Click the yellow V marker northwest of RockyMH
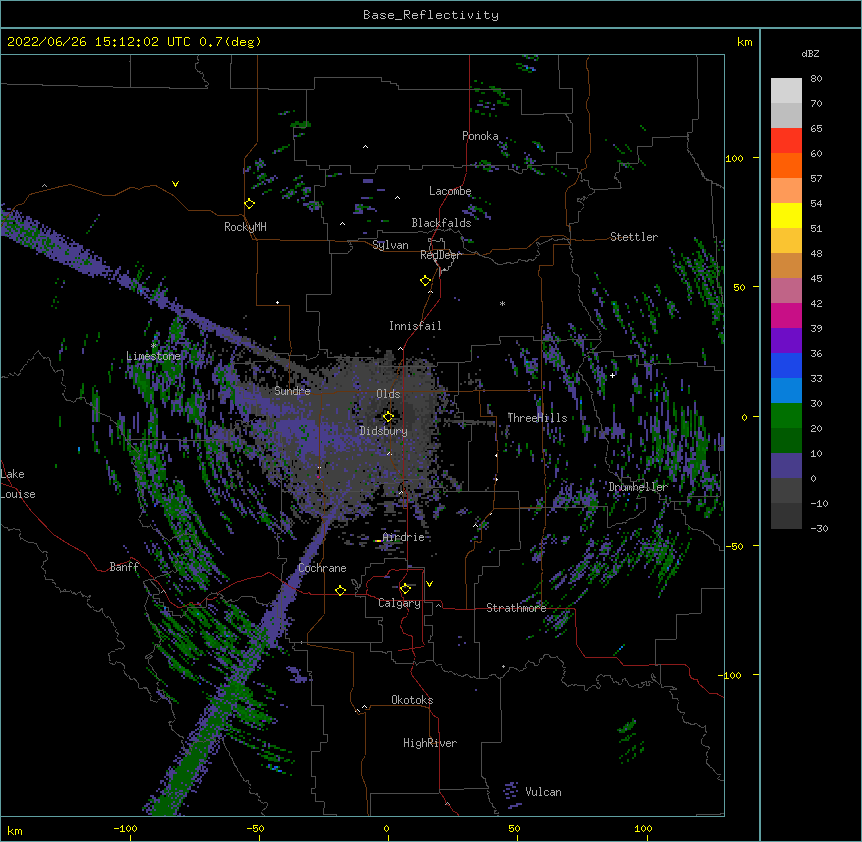 click(x=175, y=184)
